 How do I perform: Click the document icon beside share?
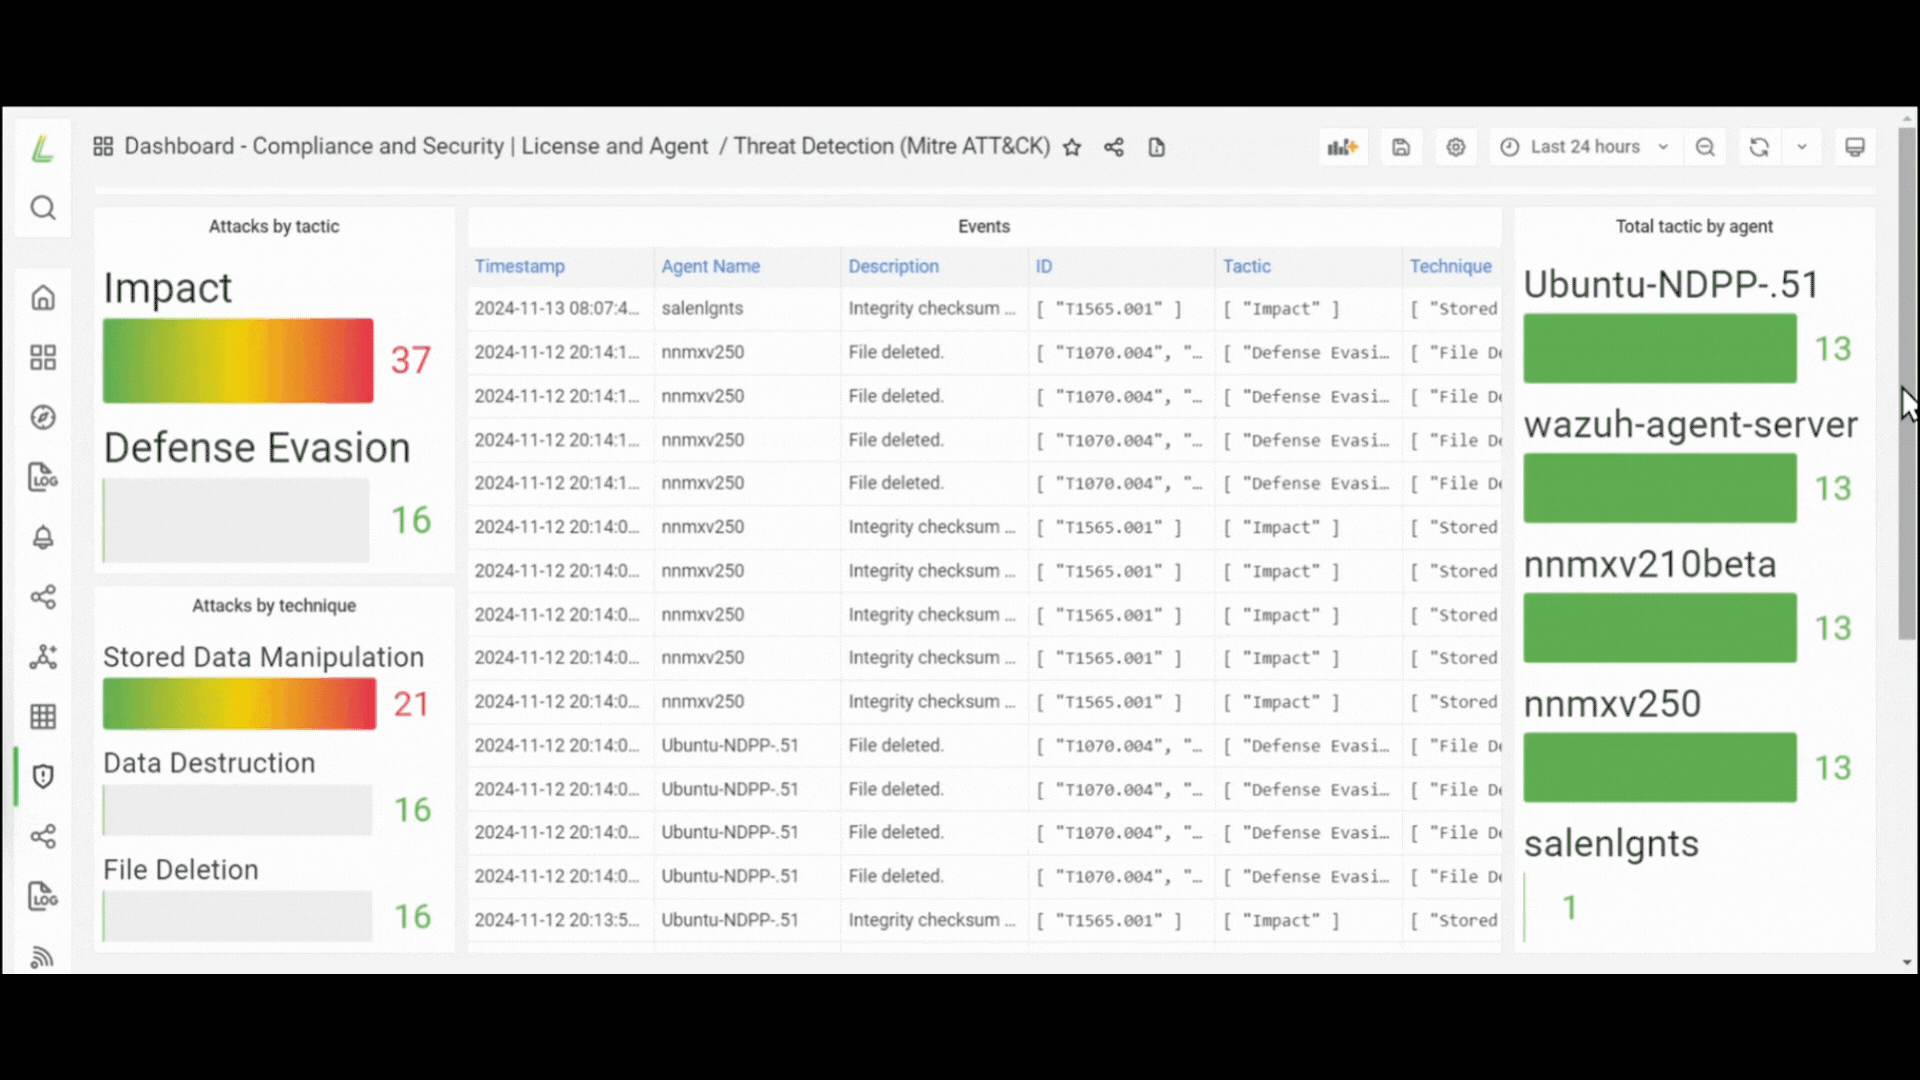tap(1156, 147)
